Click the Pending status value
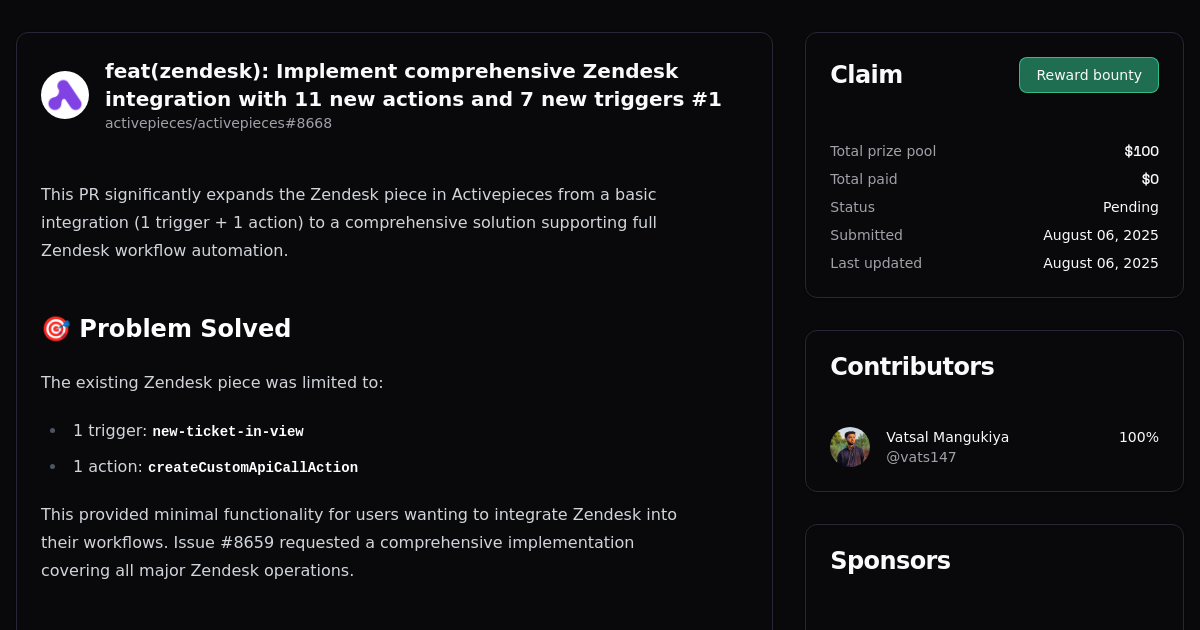The width and height of the screenshot is (1200, 630). 1131,207
